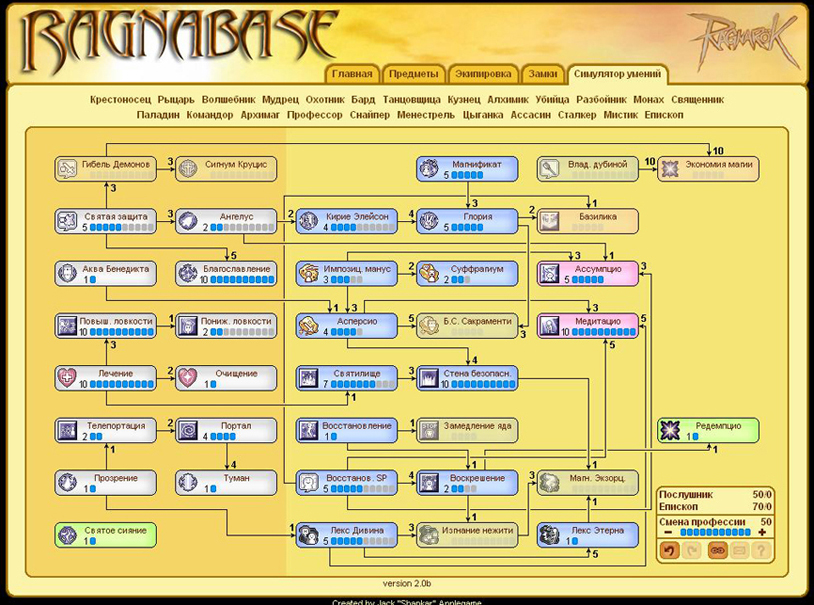The width and height of the screenshot is (814, 605).
Task: Select the Ассумпцио skill icon
Action: [x=549, y=274]
